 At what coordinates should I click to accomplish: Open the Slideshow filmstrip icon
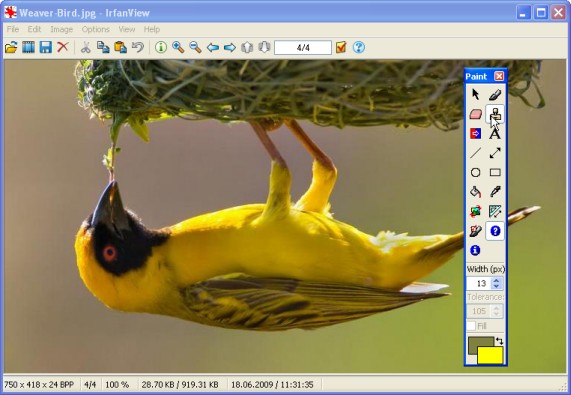pyautogui.click(x=28, y=47)
